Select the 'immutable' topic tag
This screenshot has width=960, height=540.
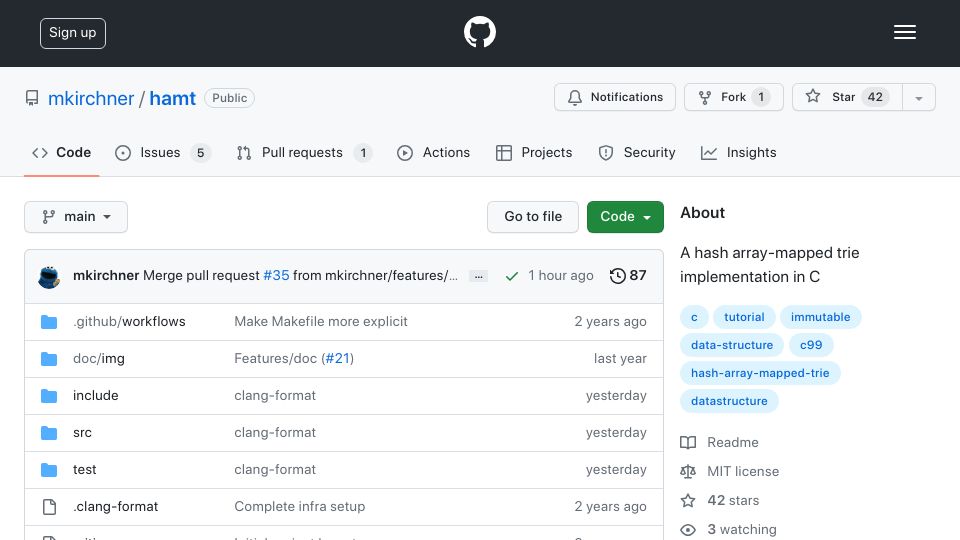[x=820, y=317]
